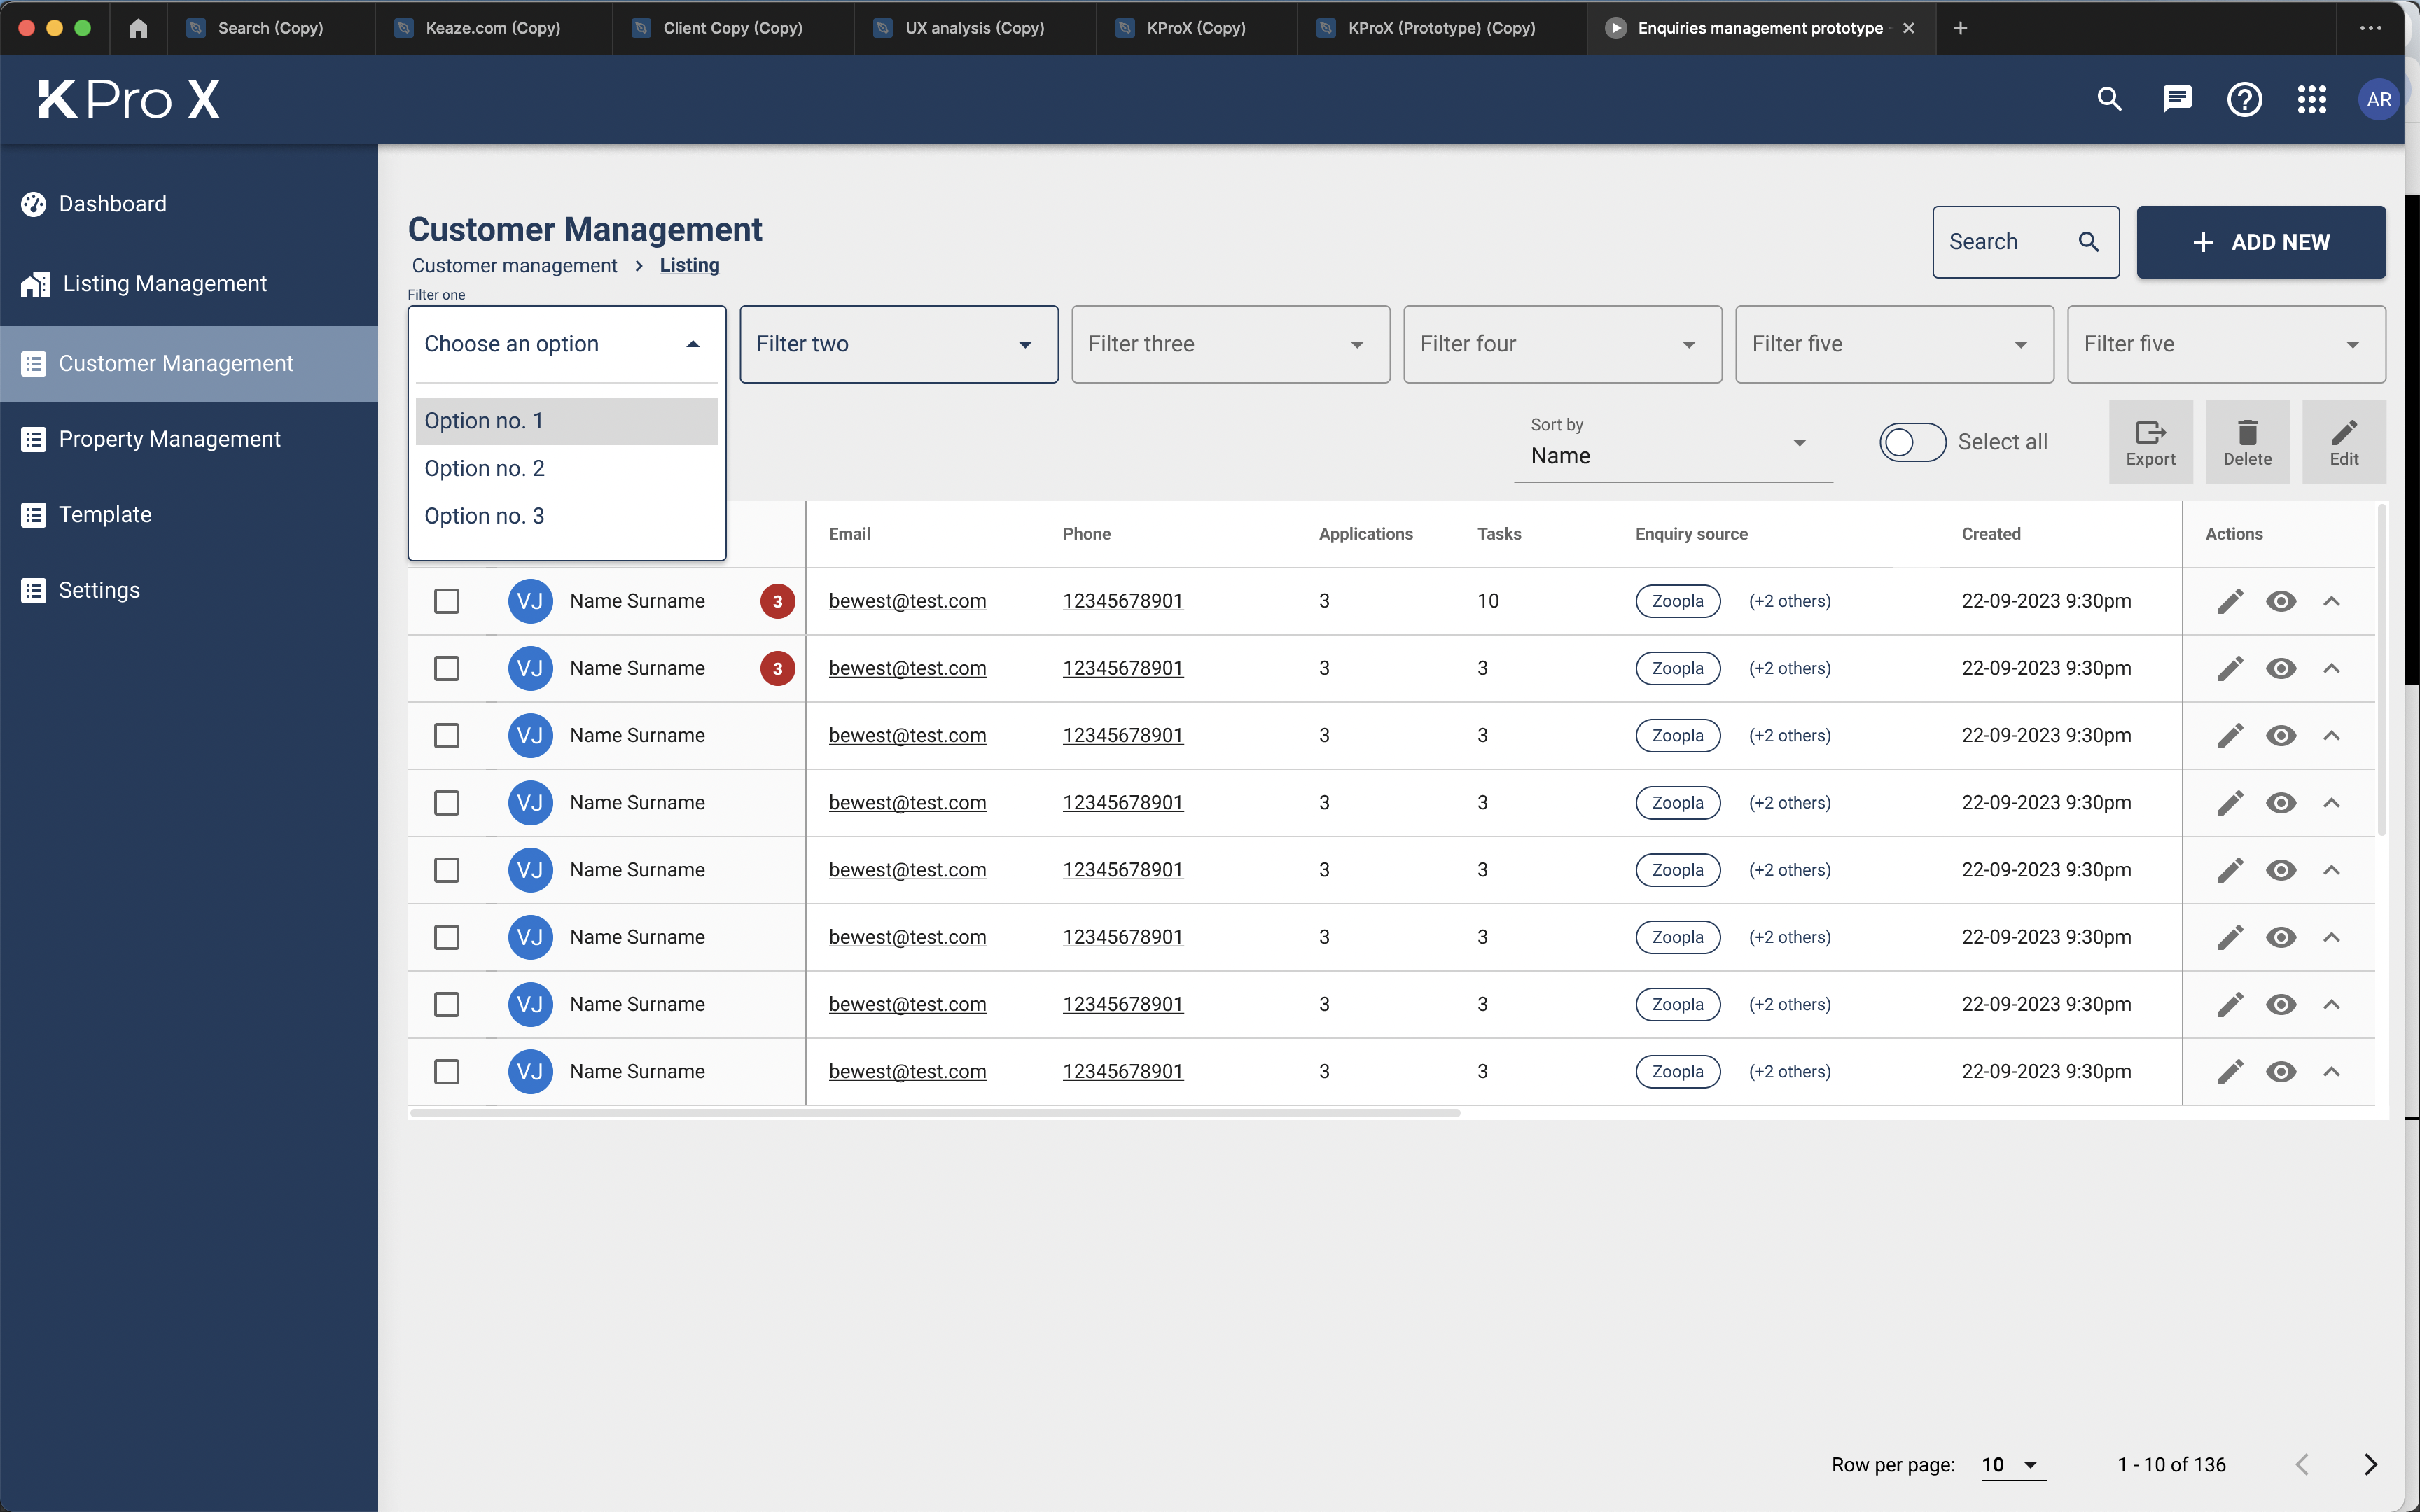The width and height of the screenshot is (2420, 1512).
Task: Click the horizontal table scrollbar
Action: coord(935,1112)
